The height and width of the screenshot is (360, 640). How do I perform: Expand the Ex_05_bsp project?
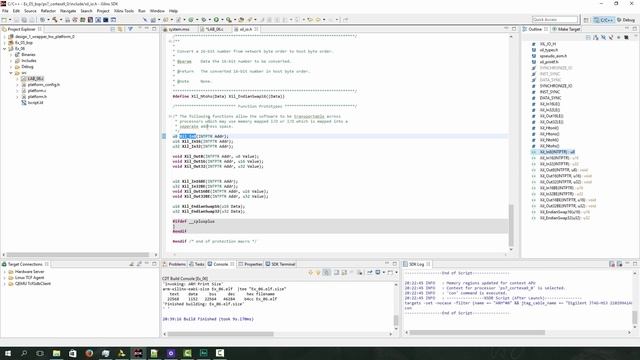pos(5,42)
